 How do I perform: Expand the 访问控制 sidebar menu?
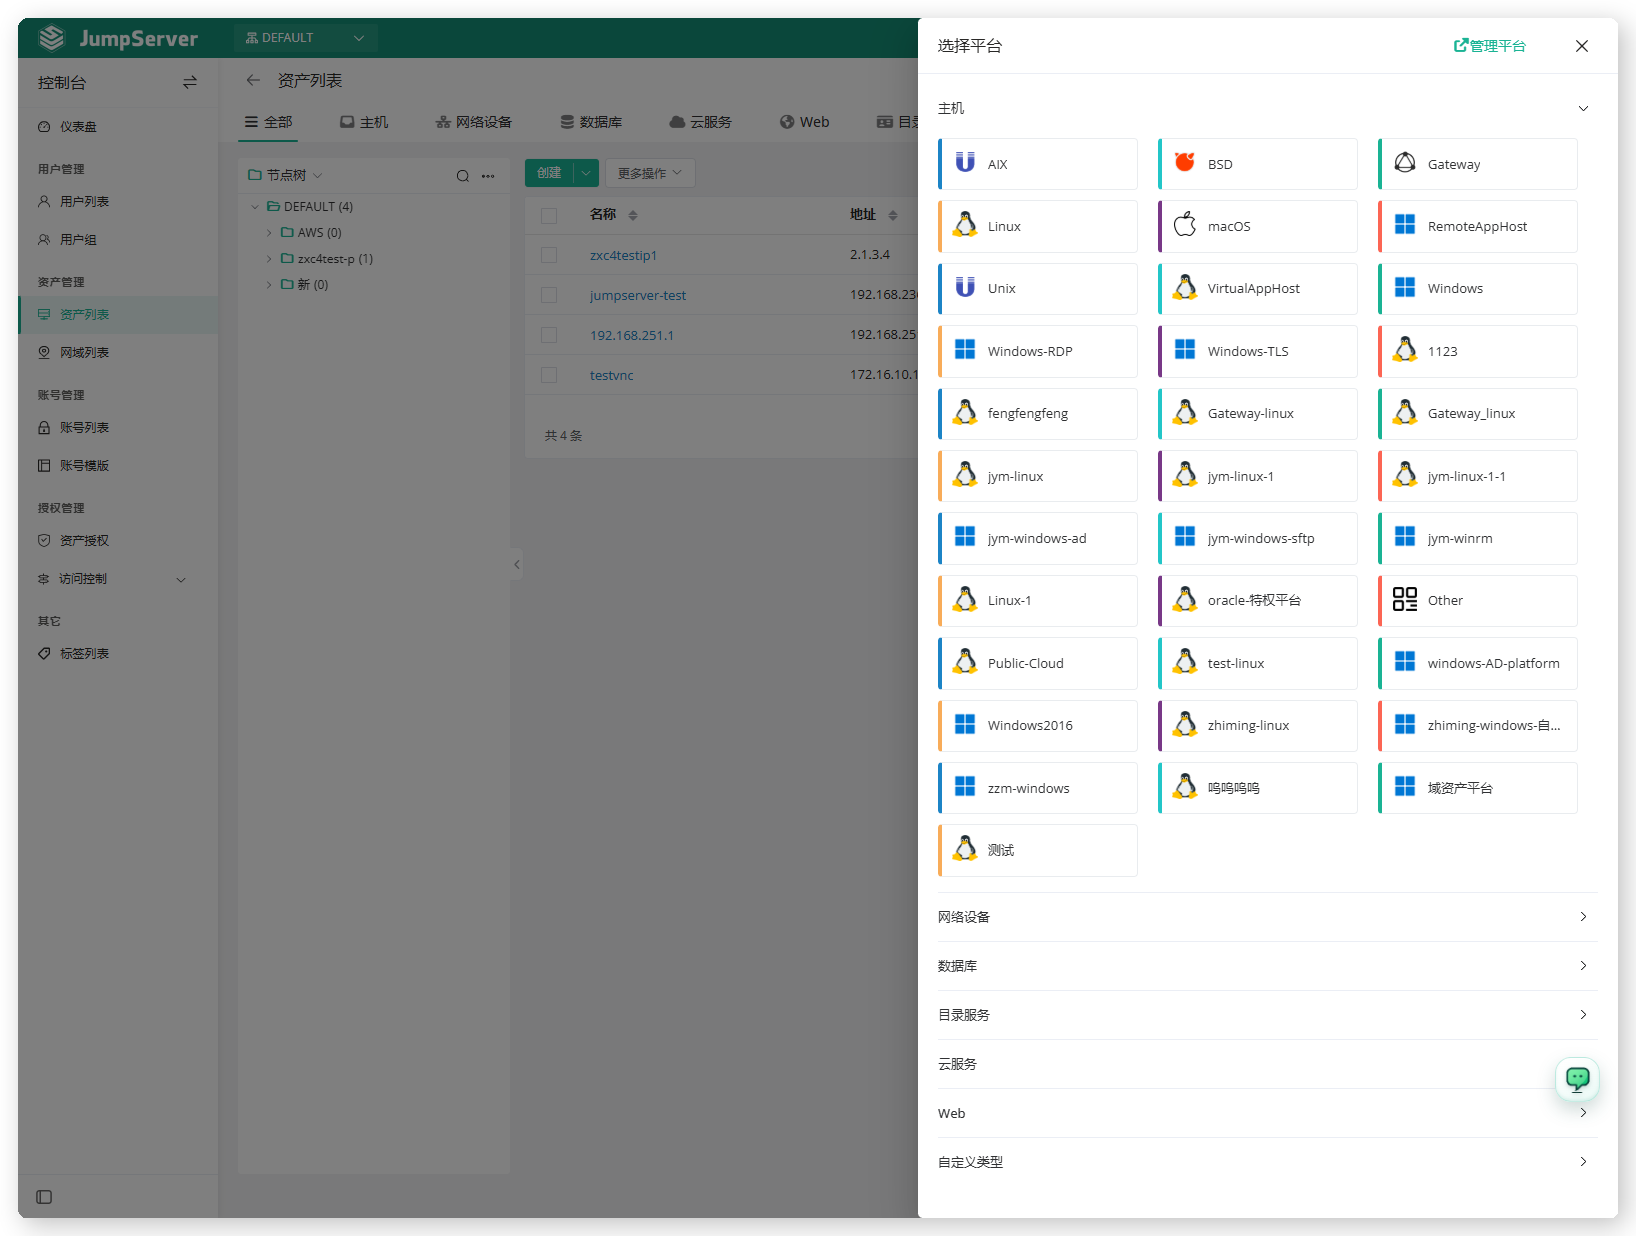coord(118,579)
